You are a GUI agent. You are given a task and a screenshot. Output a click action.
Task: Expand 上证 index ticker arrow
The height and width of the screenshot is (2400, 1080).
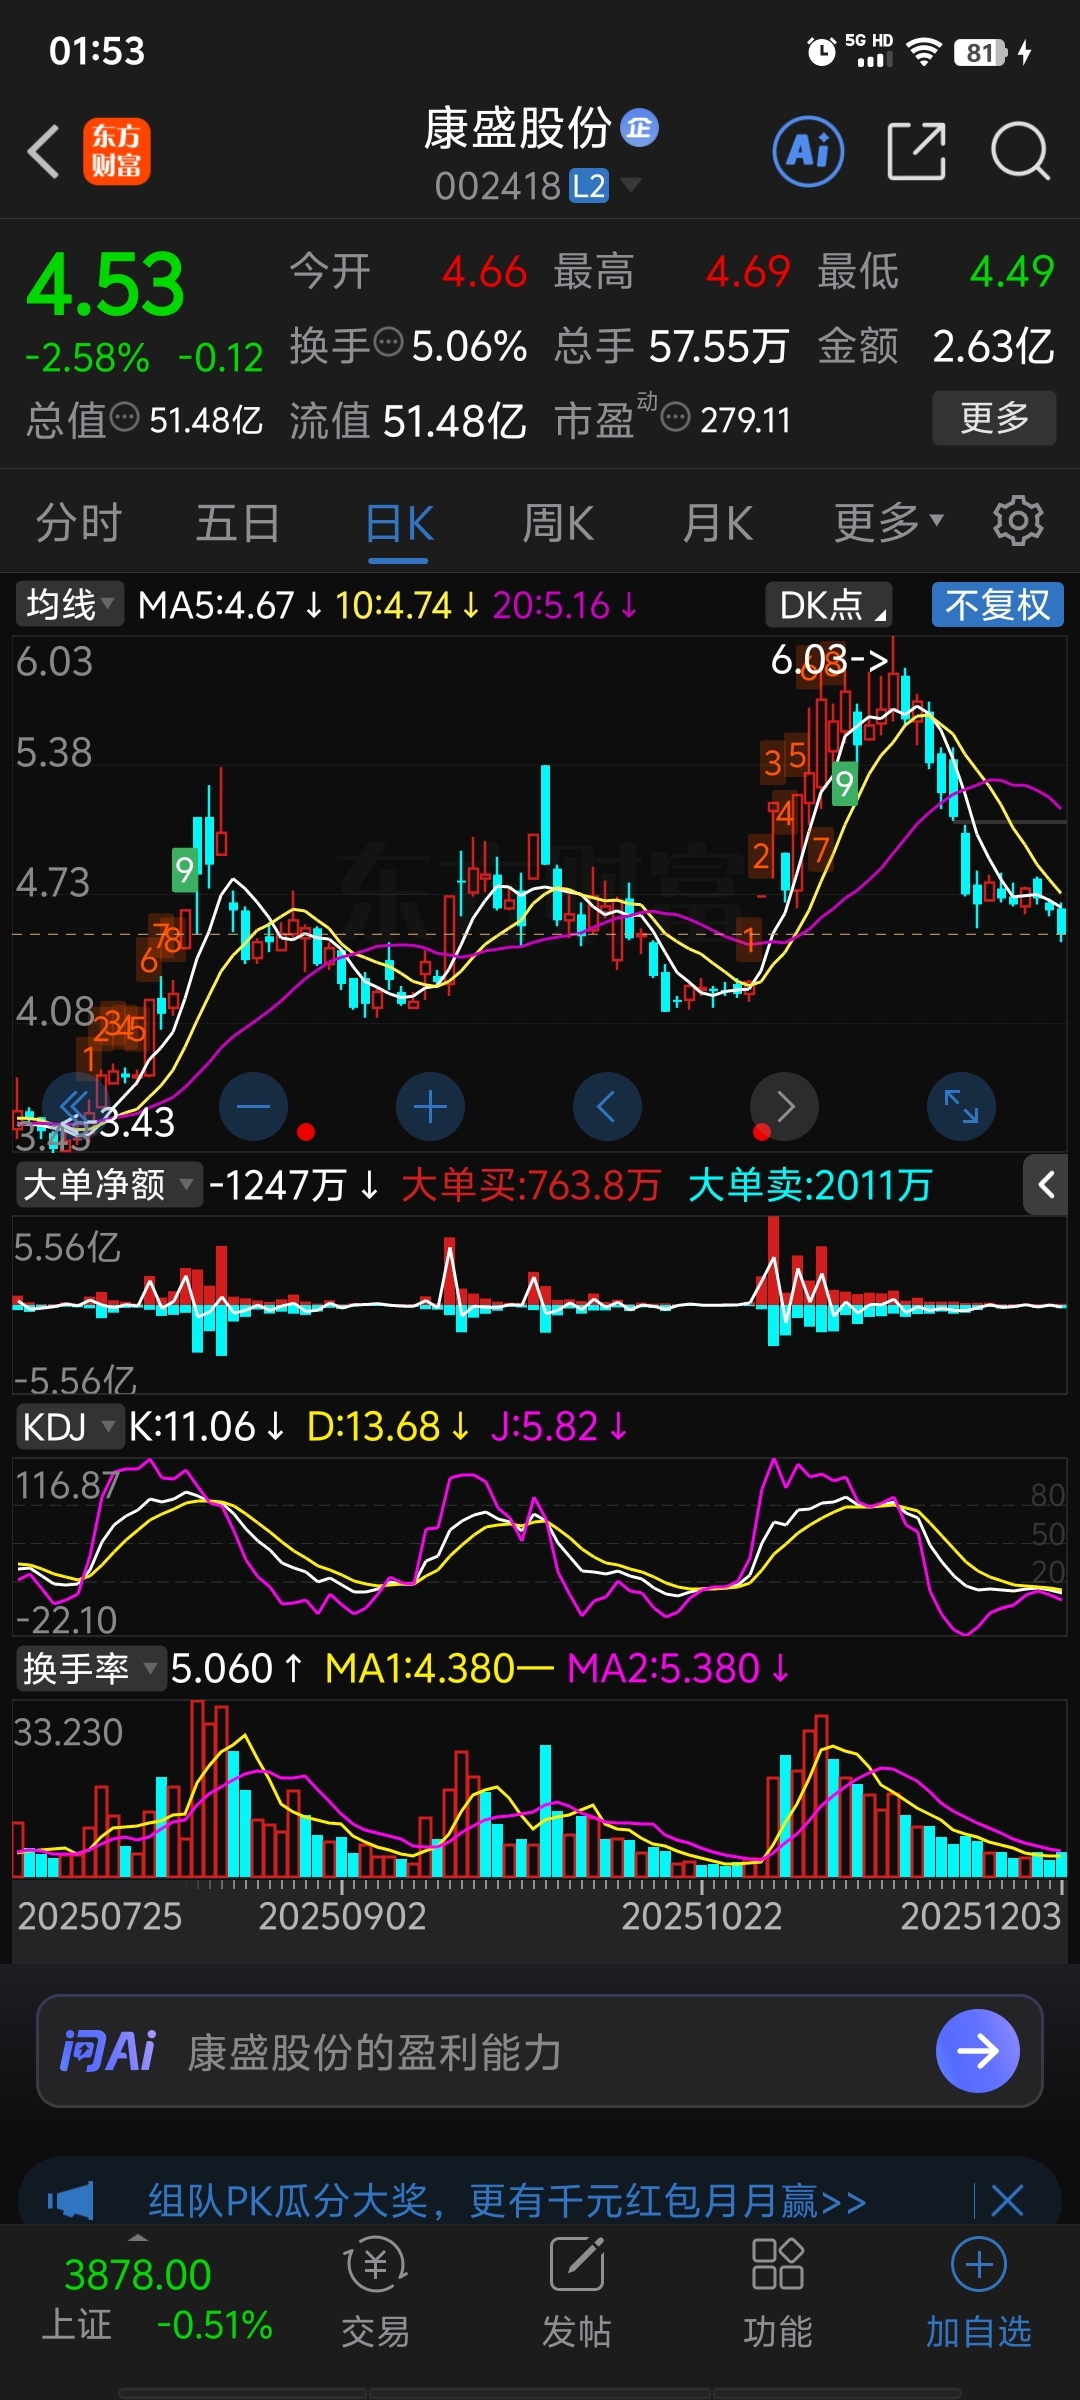point(138,2238)
